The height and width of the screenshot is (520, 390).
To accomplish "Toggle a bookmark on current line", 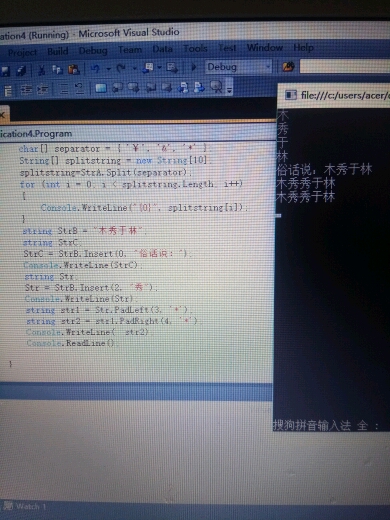I will coord(101,88).
